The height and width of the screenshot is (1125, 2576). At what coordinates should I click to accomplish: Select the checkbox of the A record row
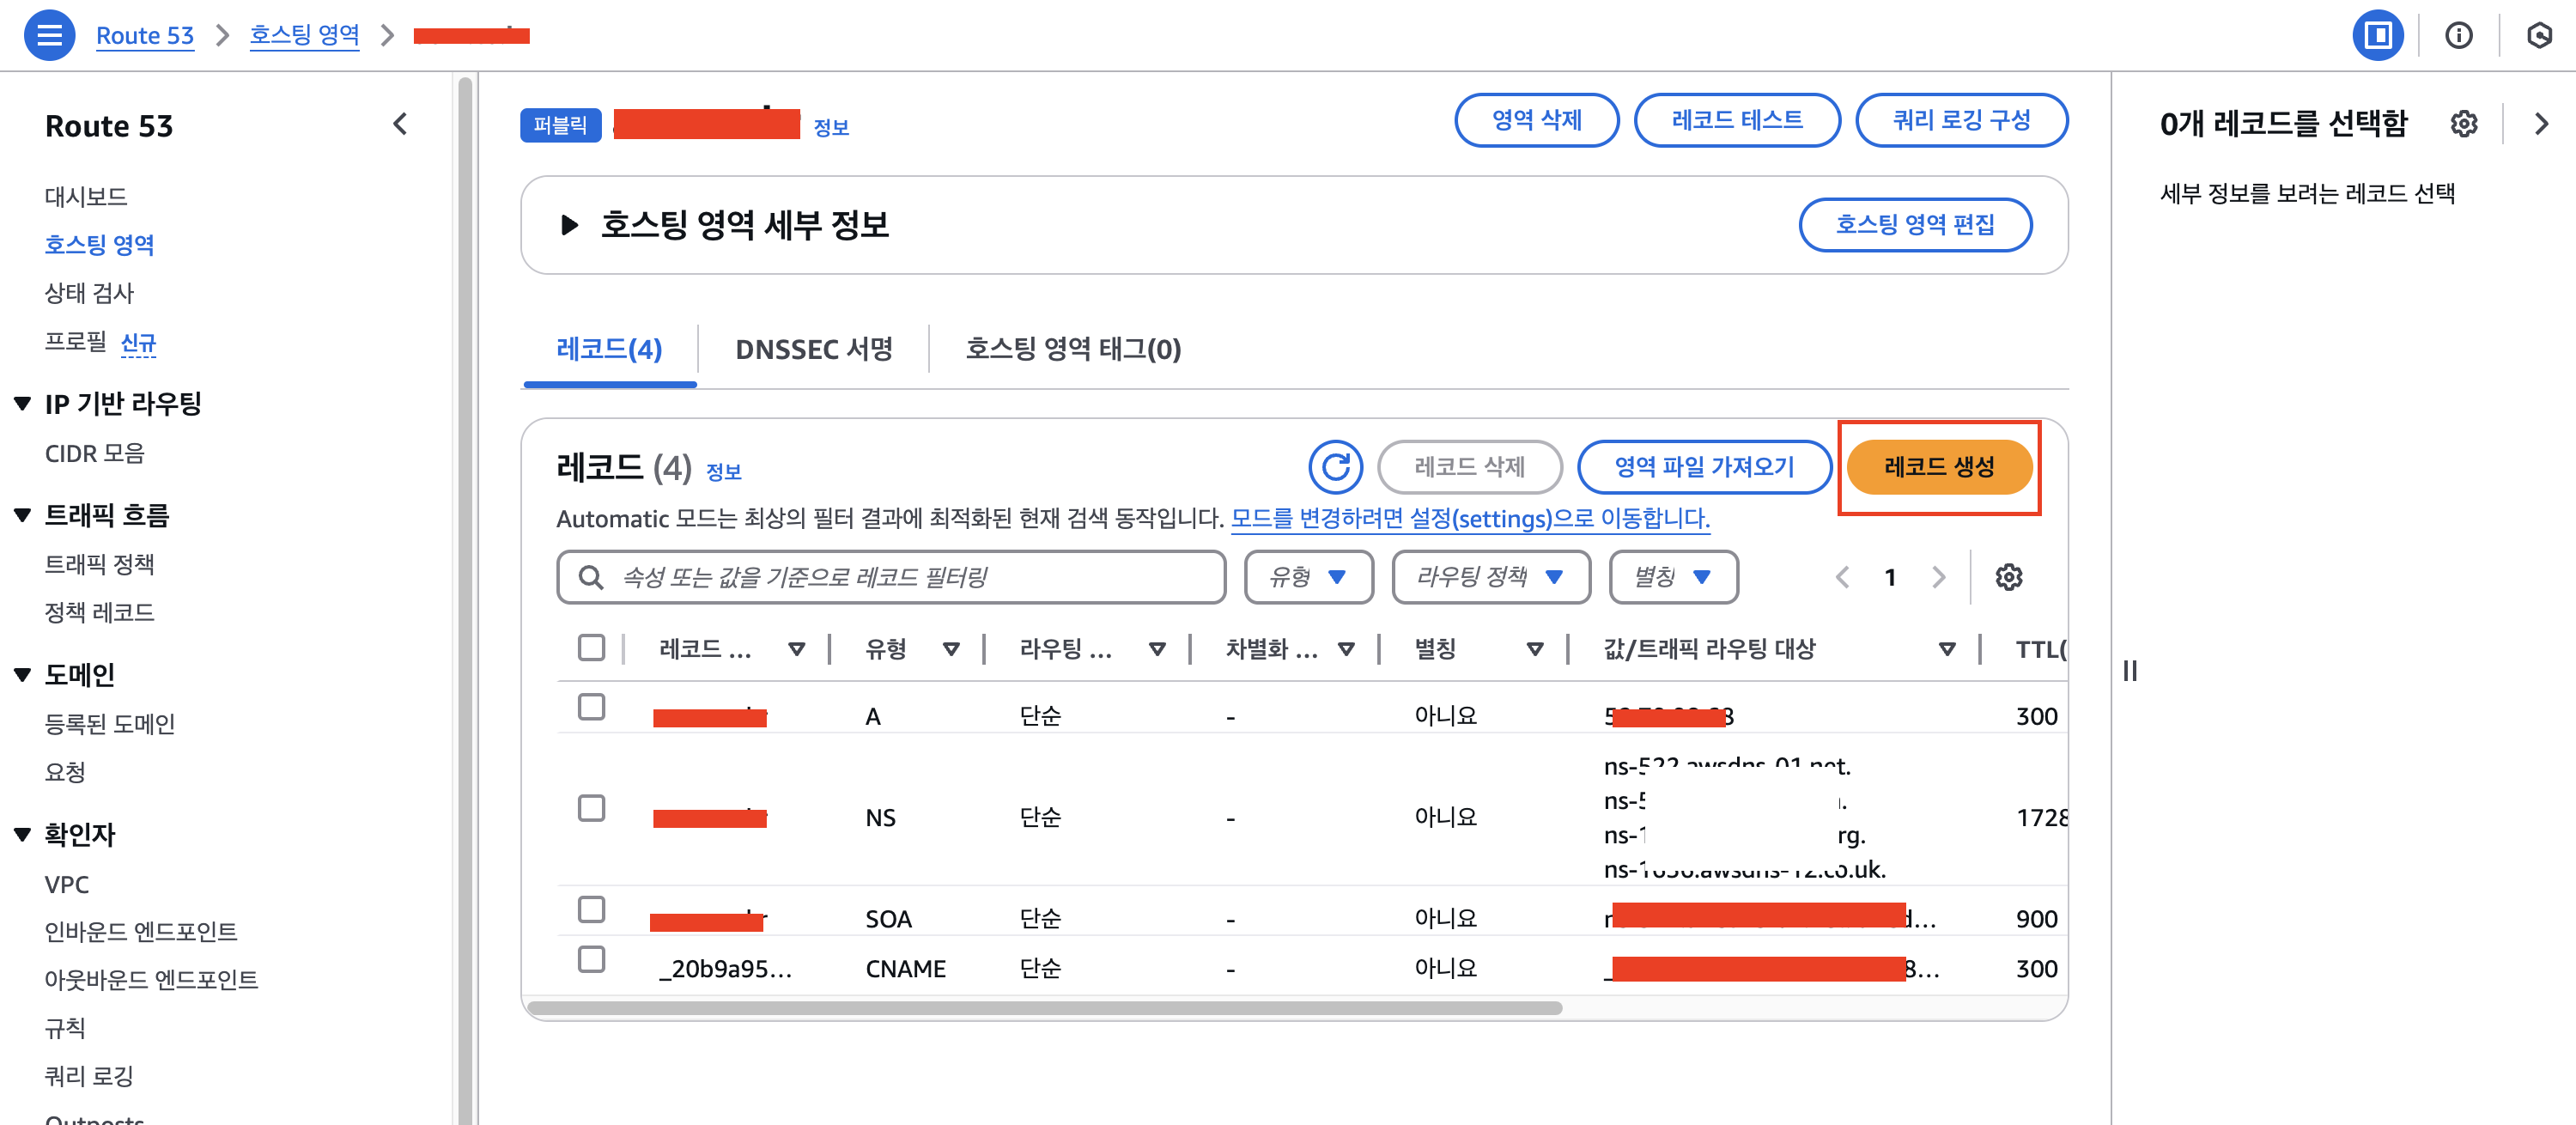coord(592,705)
